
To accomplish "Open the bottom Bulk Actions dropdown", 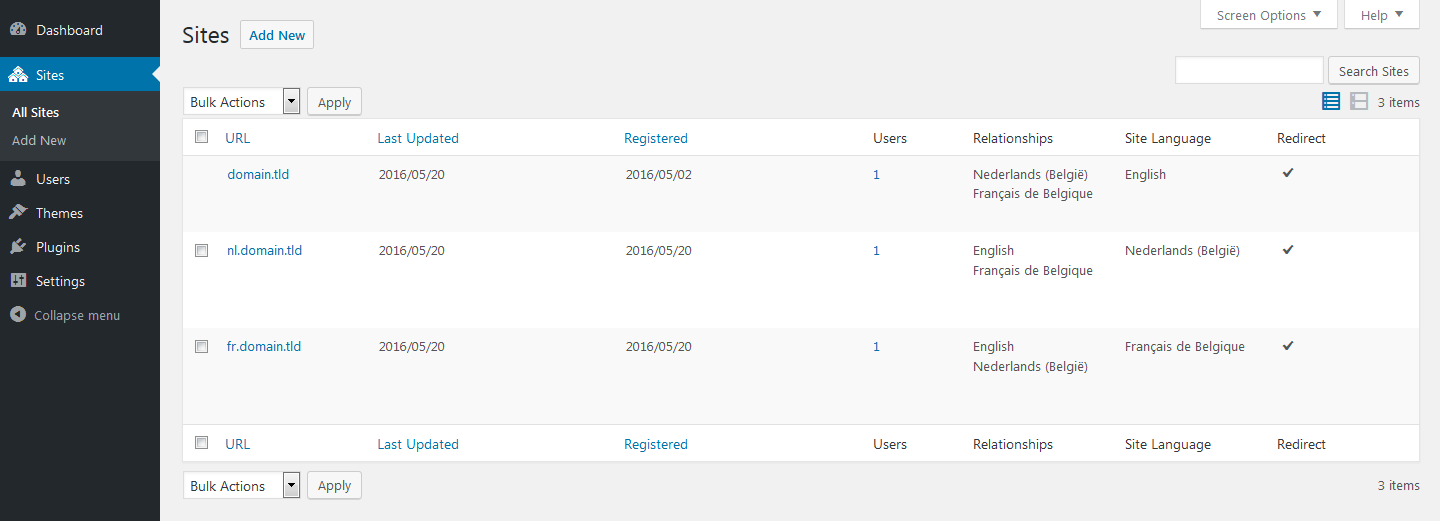I will [x=242, y=486].
